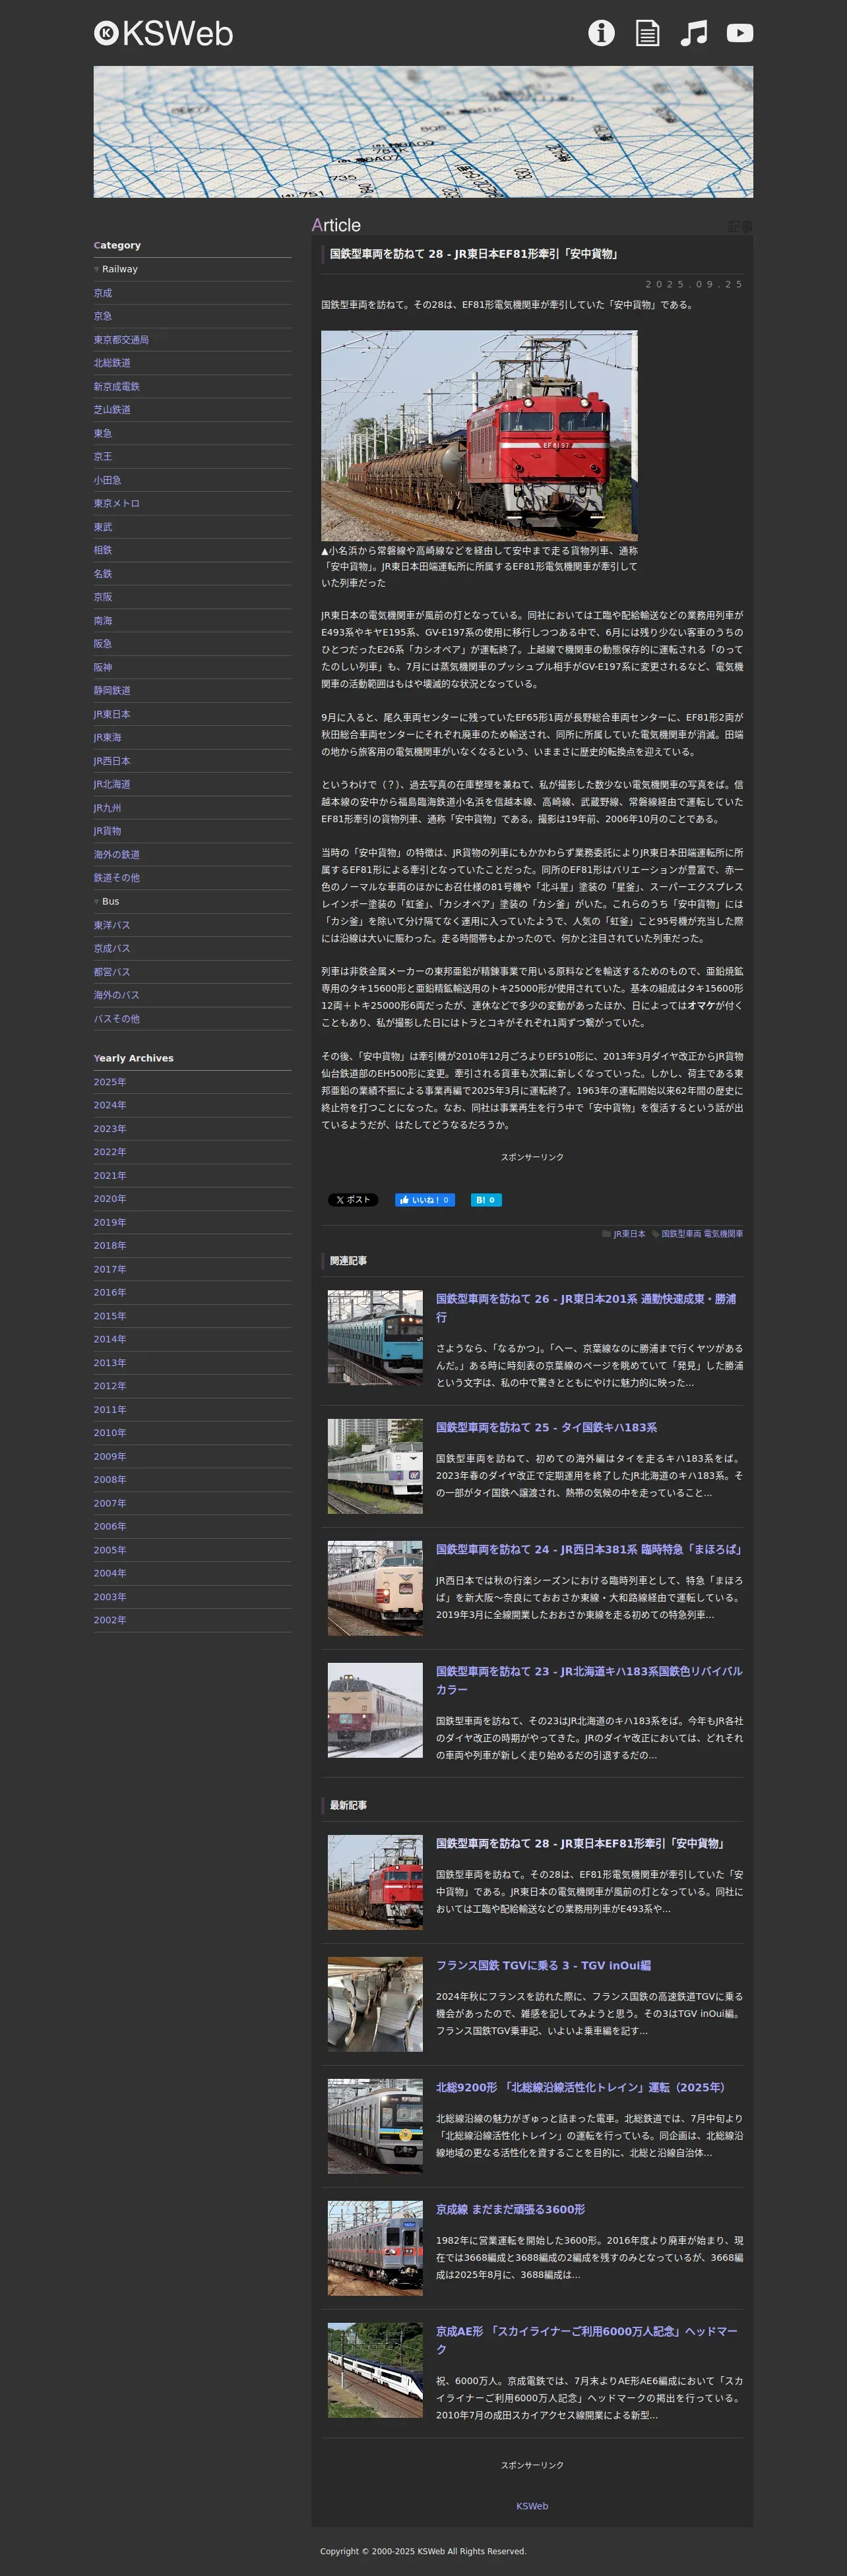Image resolution: width=847 pixels, height=2576 pixels.
Task: Click the Hatena B! bookmark button
Action: pyautogui.click(x=486, y=1200)
